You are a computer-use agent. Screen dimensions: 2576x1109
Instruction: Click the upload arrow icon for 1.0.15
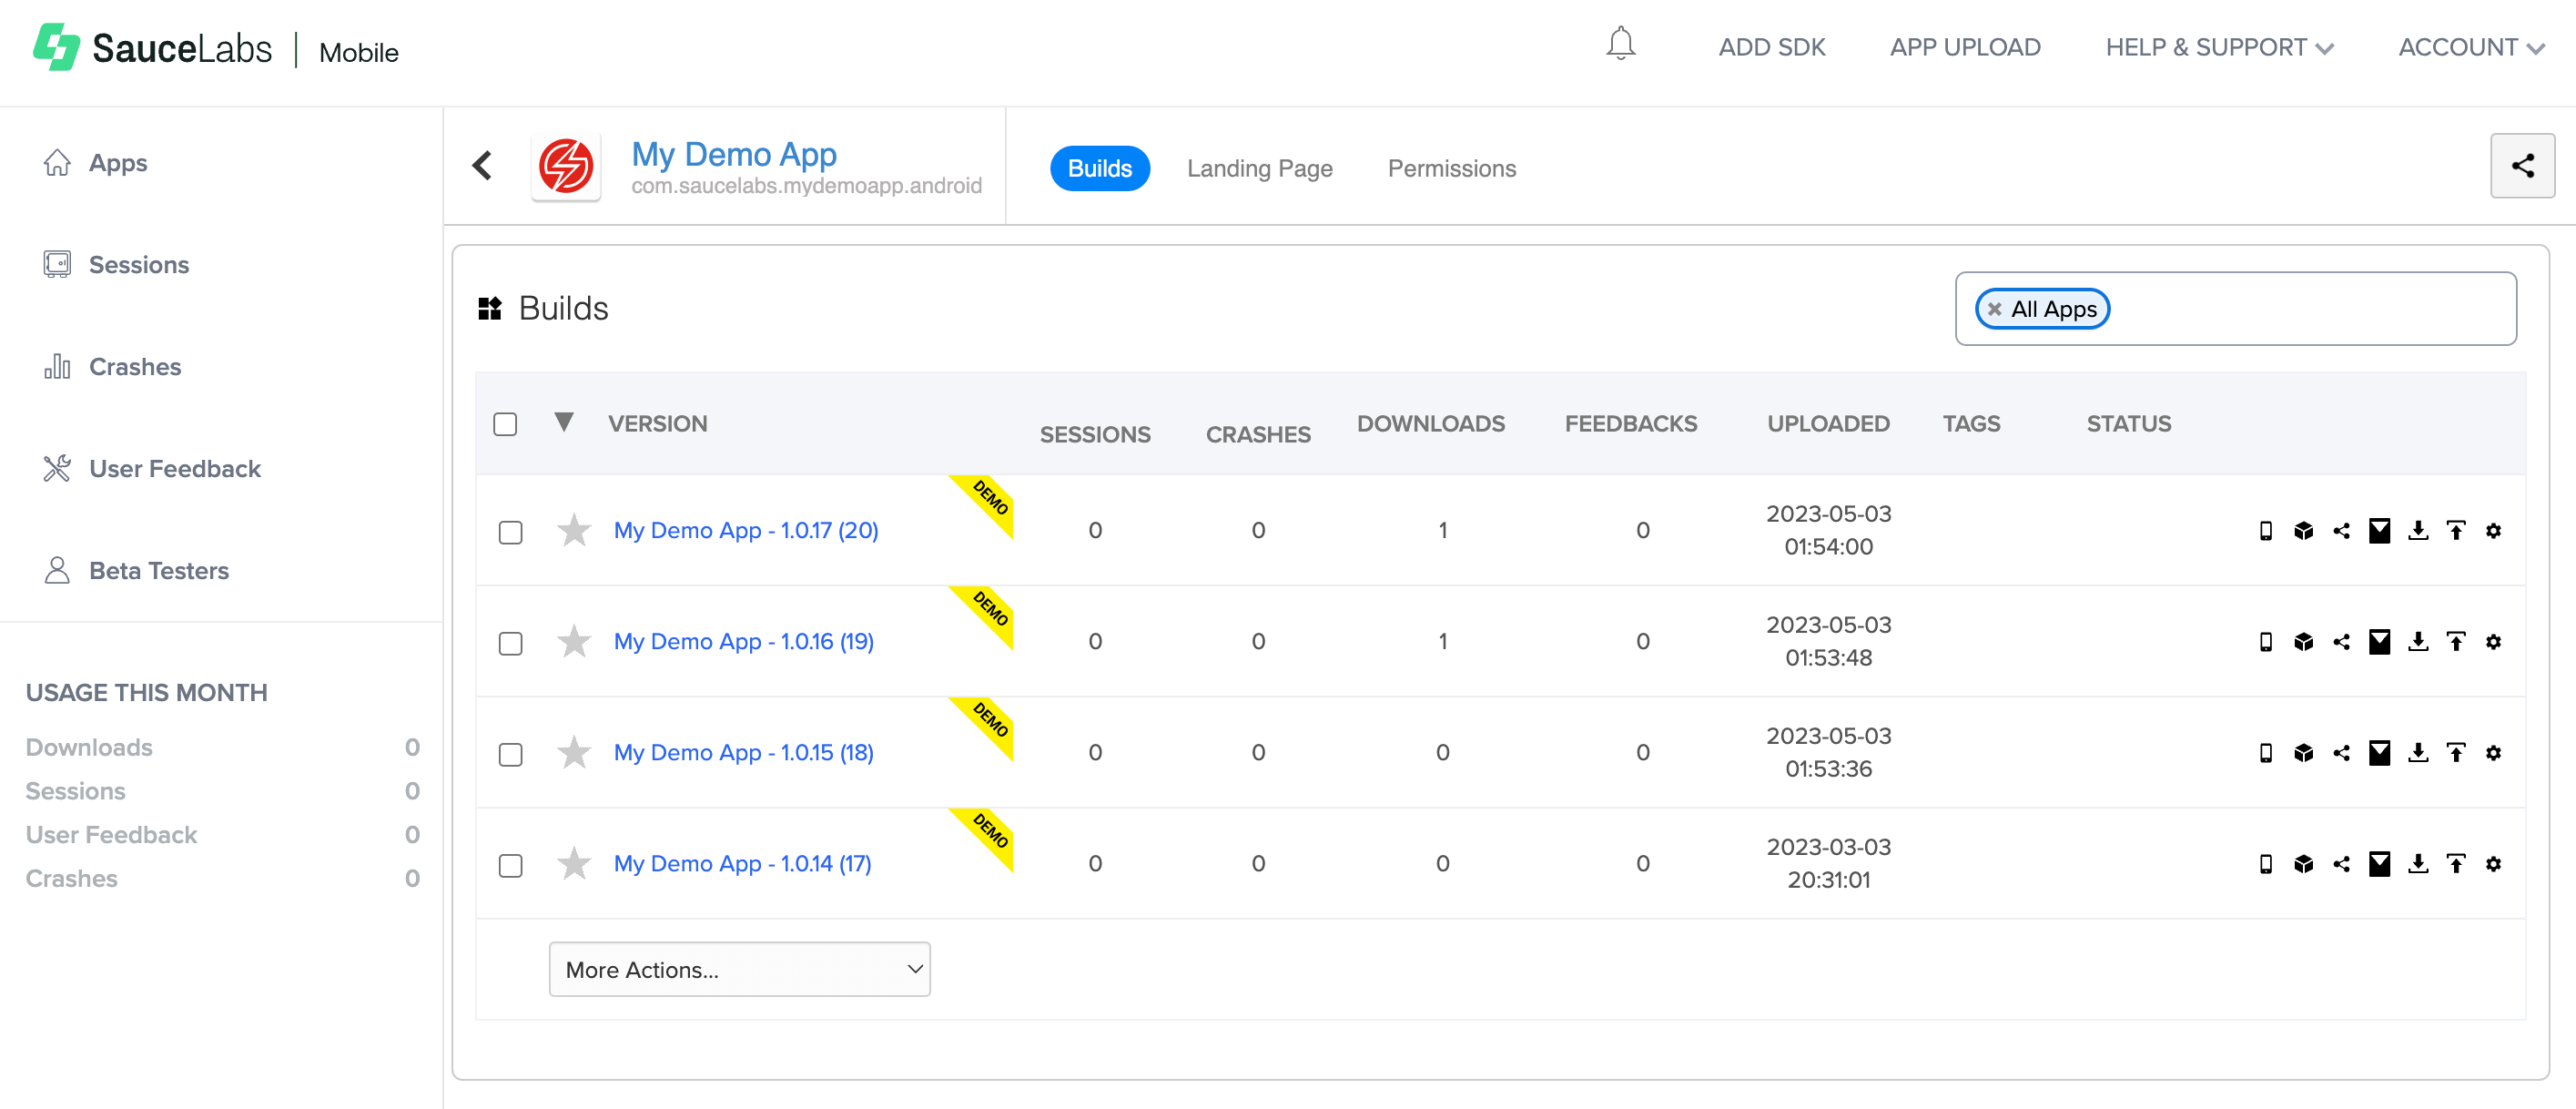2455,752
